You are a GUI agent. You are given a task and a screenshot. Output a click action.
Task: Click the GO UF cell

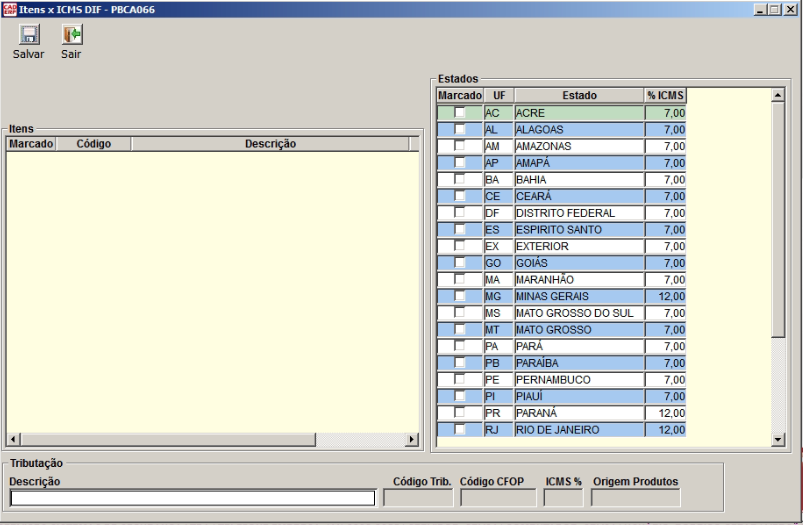click(x=499, y=263)
